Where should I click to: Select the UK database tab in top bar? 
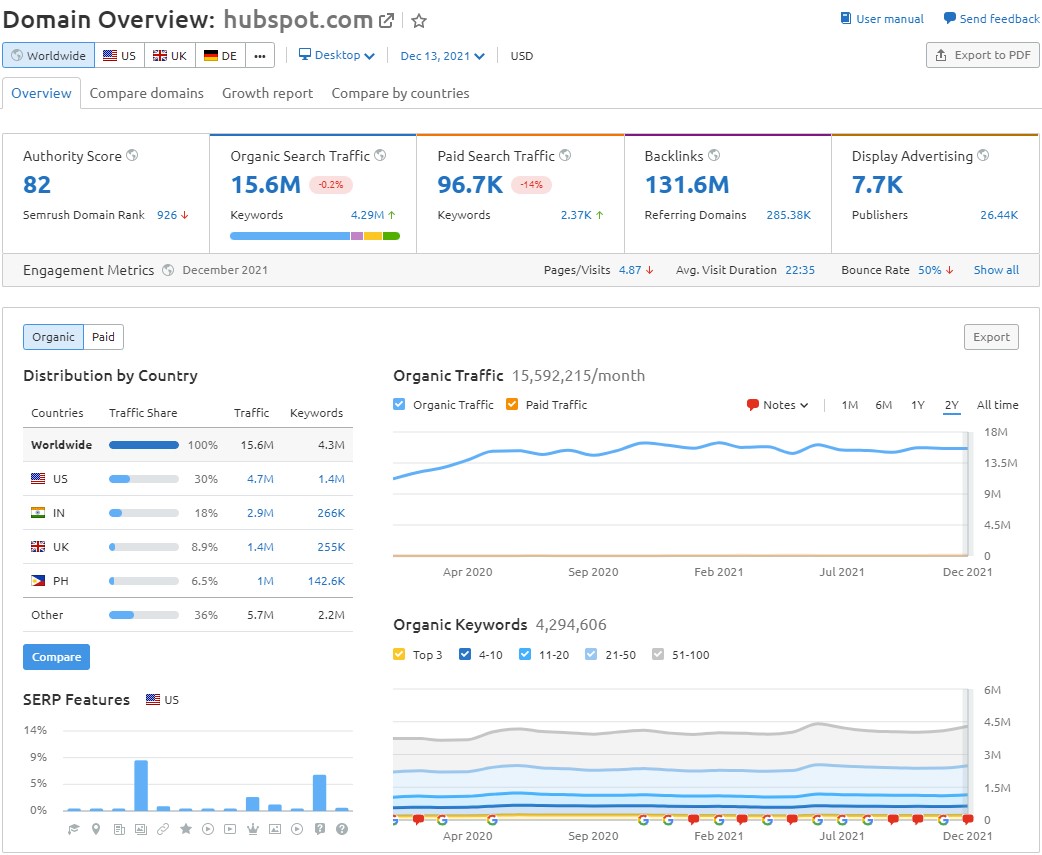[170, 56]
